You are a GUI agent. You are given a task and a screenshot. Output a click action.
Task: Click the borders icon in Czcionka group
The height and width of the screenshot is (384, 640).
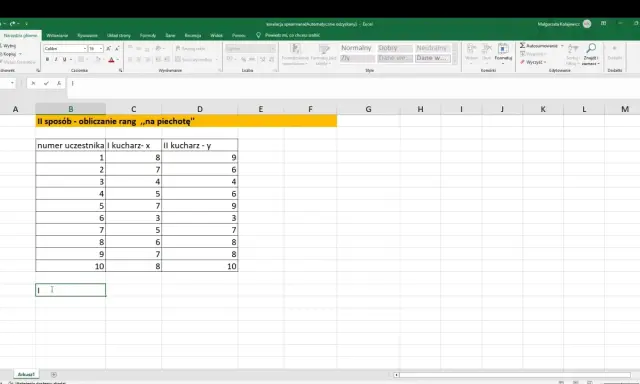point(81,60)
